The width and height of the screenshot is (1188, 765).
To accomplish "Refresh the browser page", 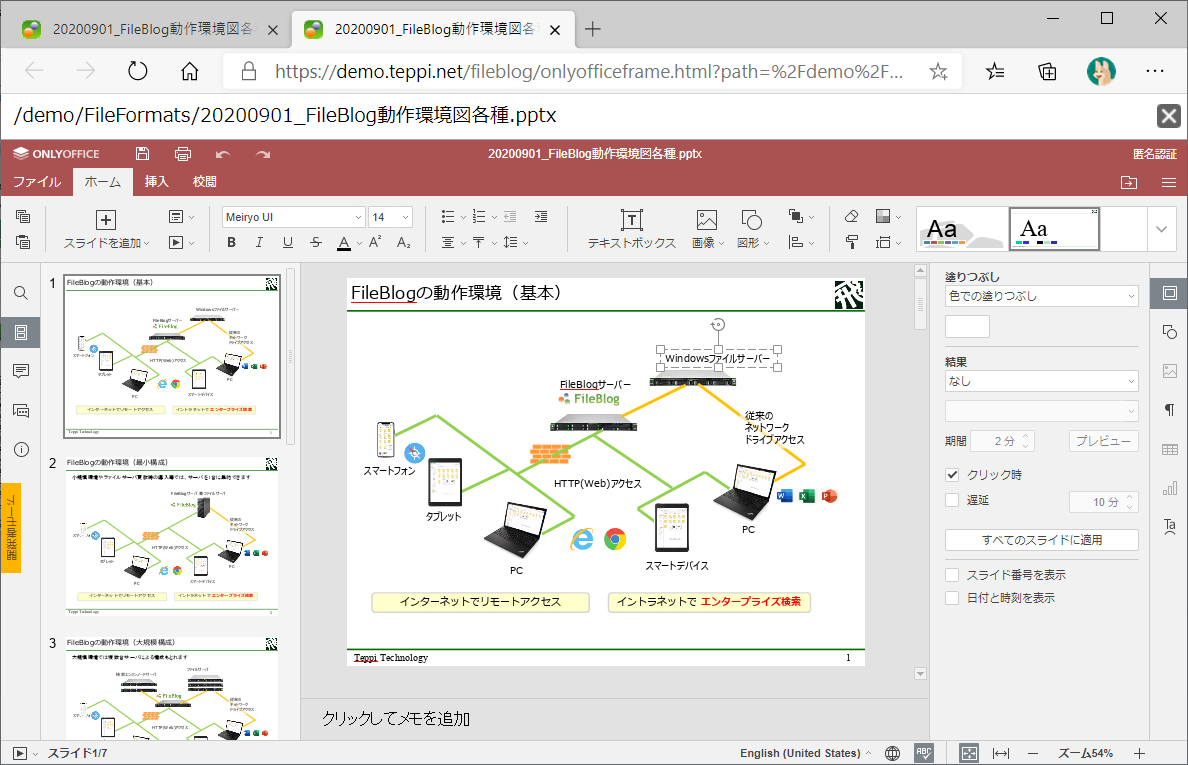I will click(137, 71).
